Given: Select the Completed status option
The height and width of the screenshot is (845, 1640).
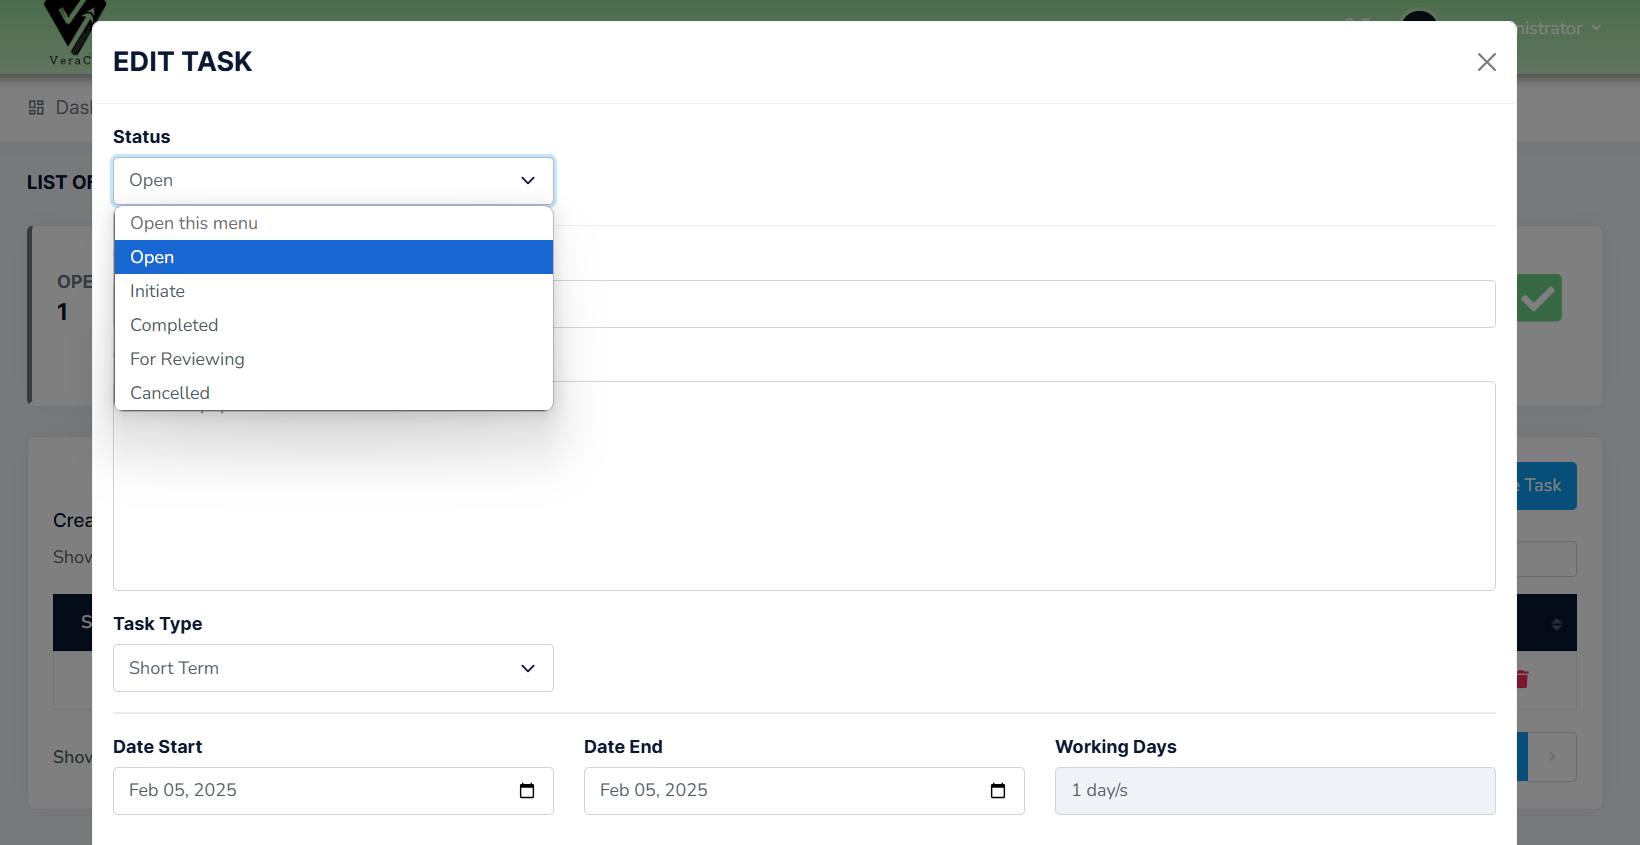Looking at the screenshot, I should pos(174,325).
